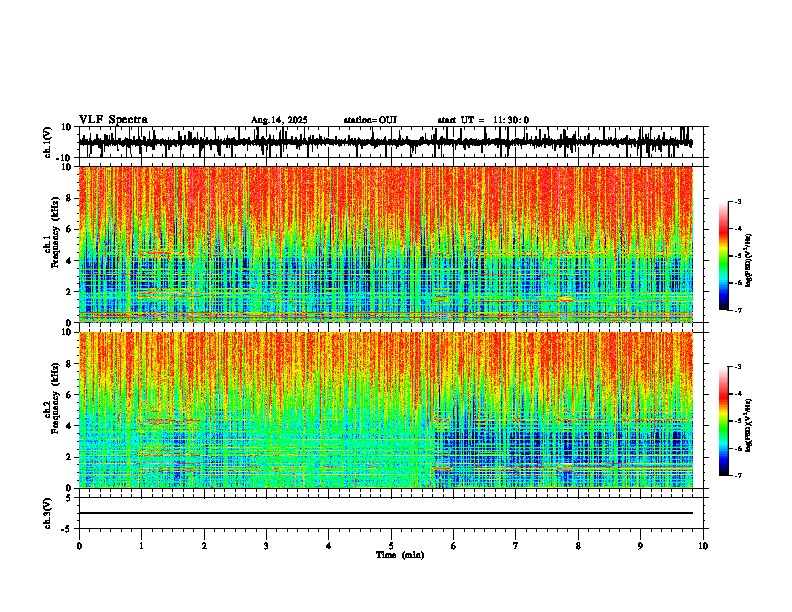Viewport: 792px width, 612px height.
Task: Click the '-3' value atop ch.1 color bar
Action: coord(737,201)
